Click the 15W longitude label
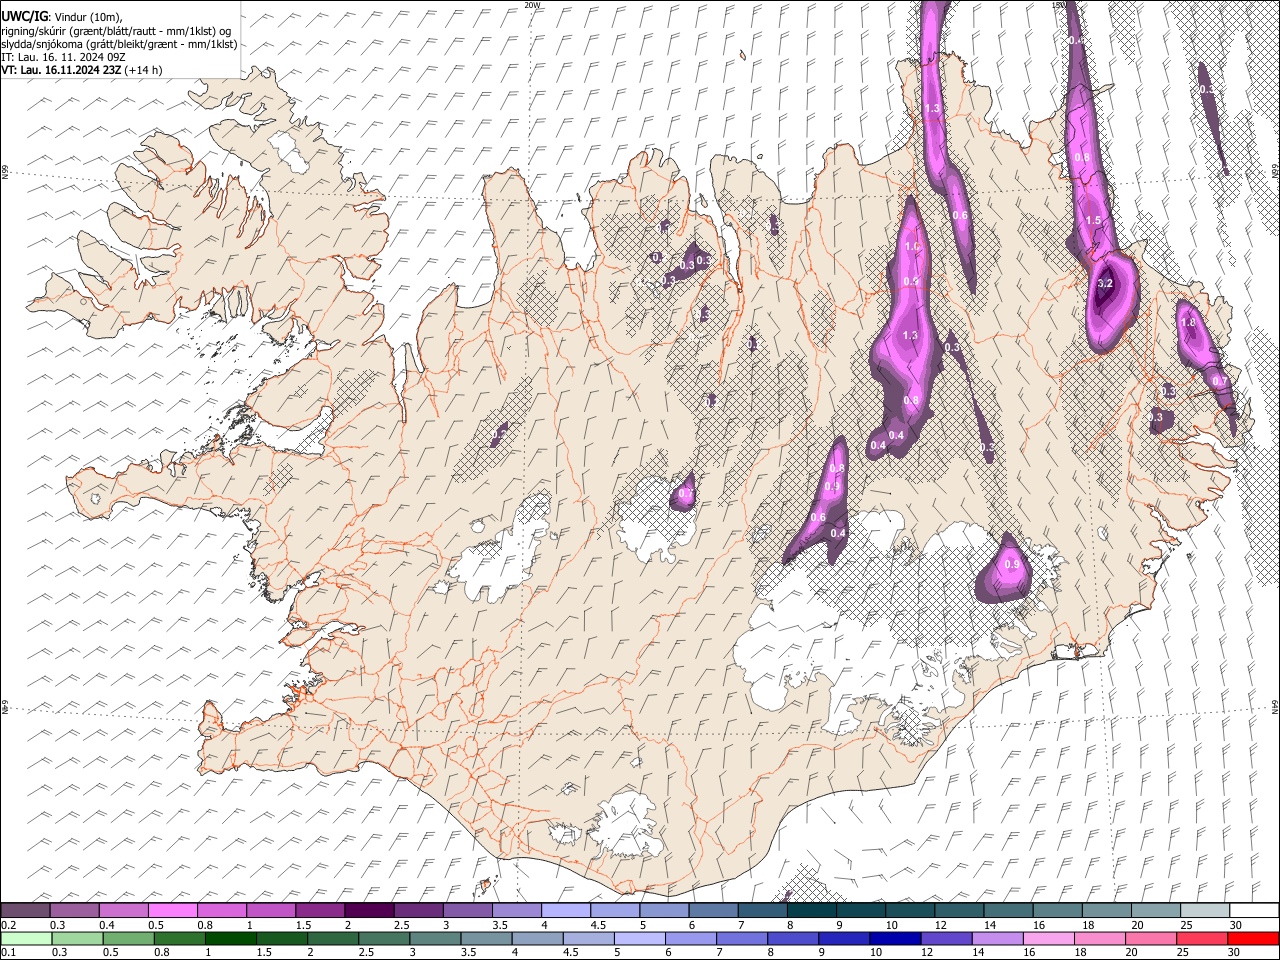Image resolution: width=1280 pixels, height=960 pixels. (1060, 5)
